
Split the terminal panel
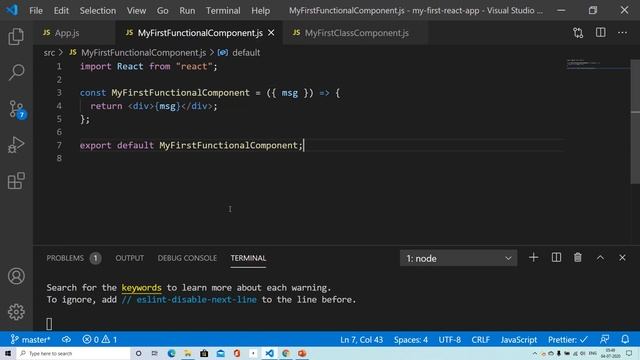coord(556,258)
